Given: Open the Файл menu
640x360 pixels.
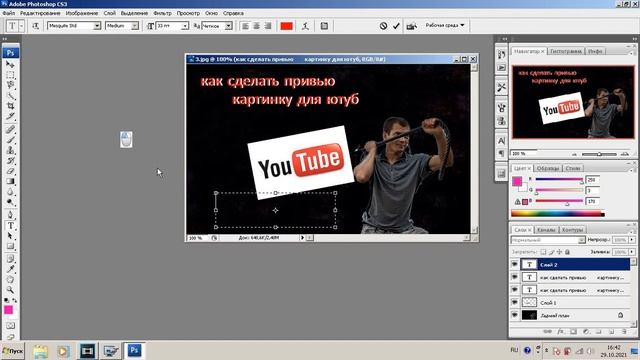Looking at the screenshot, I should pyautogui.click(x=9, y=13).
